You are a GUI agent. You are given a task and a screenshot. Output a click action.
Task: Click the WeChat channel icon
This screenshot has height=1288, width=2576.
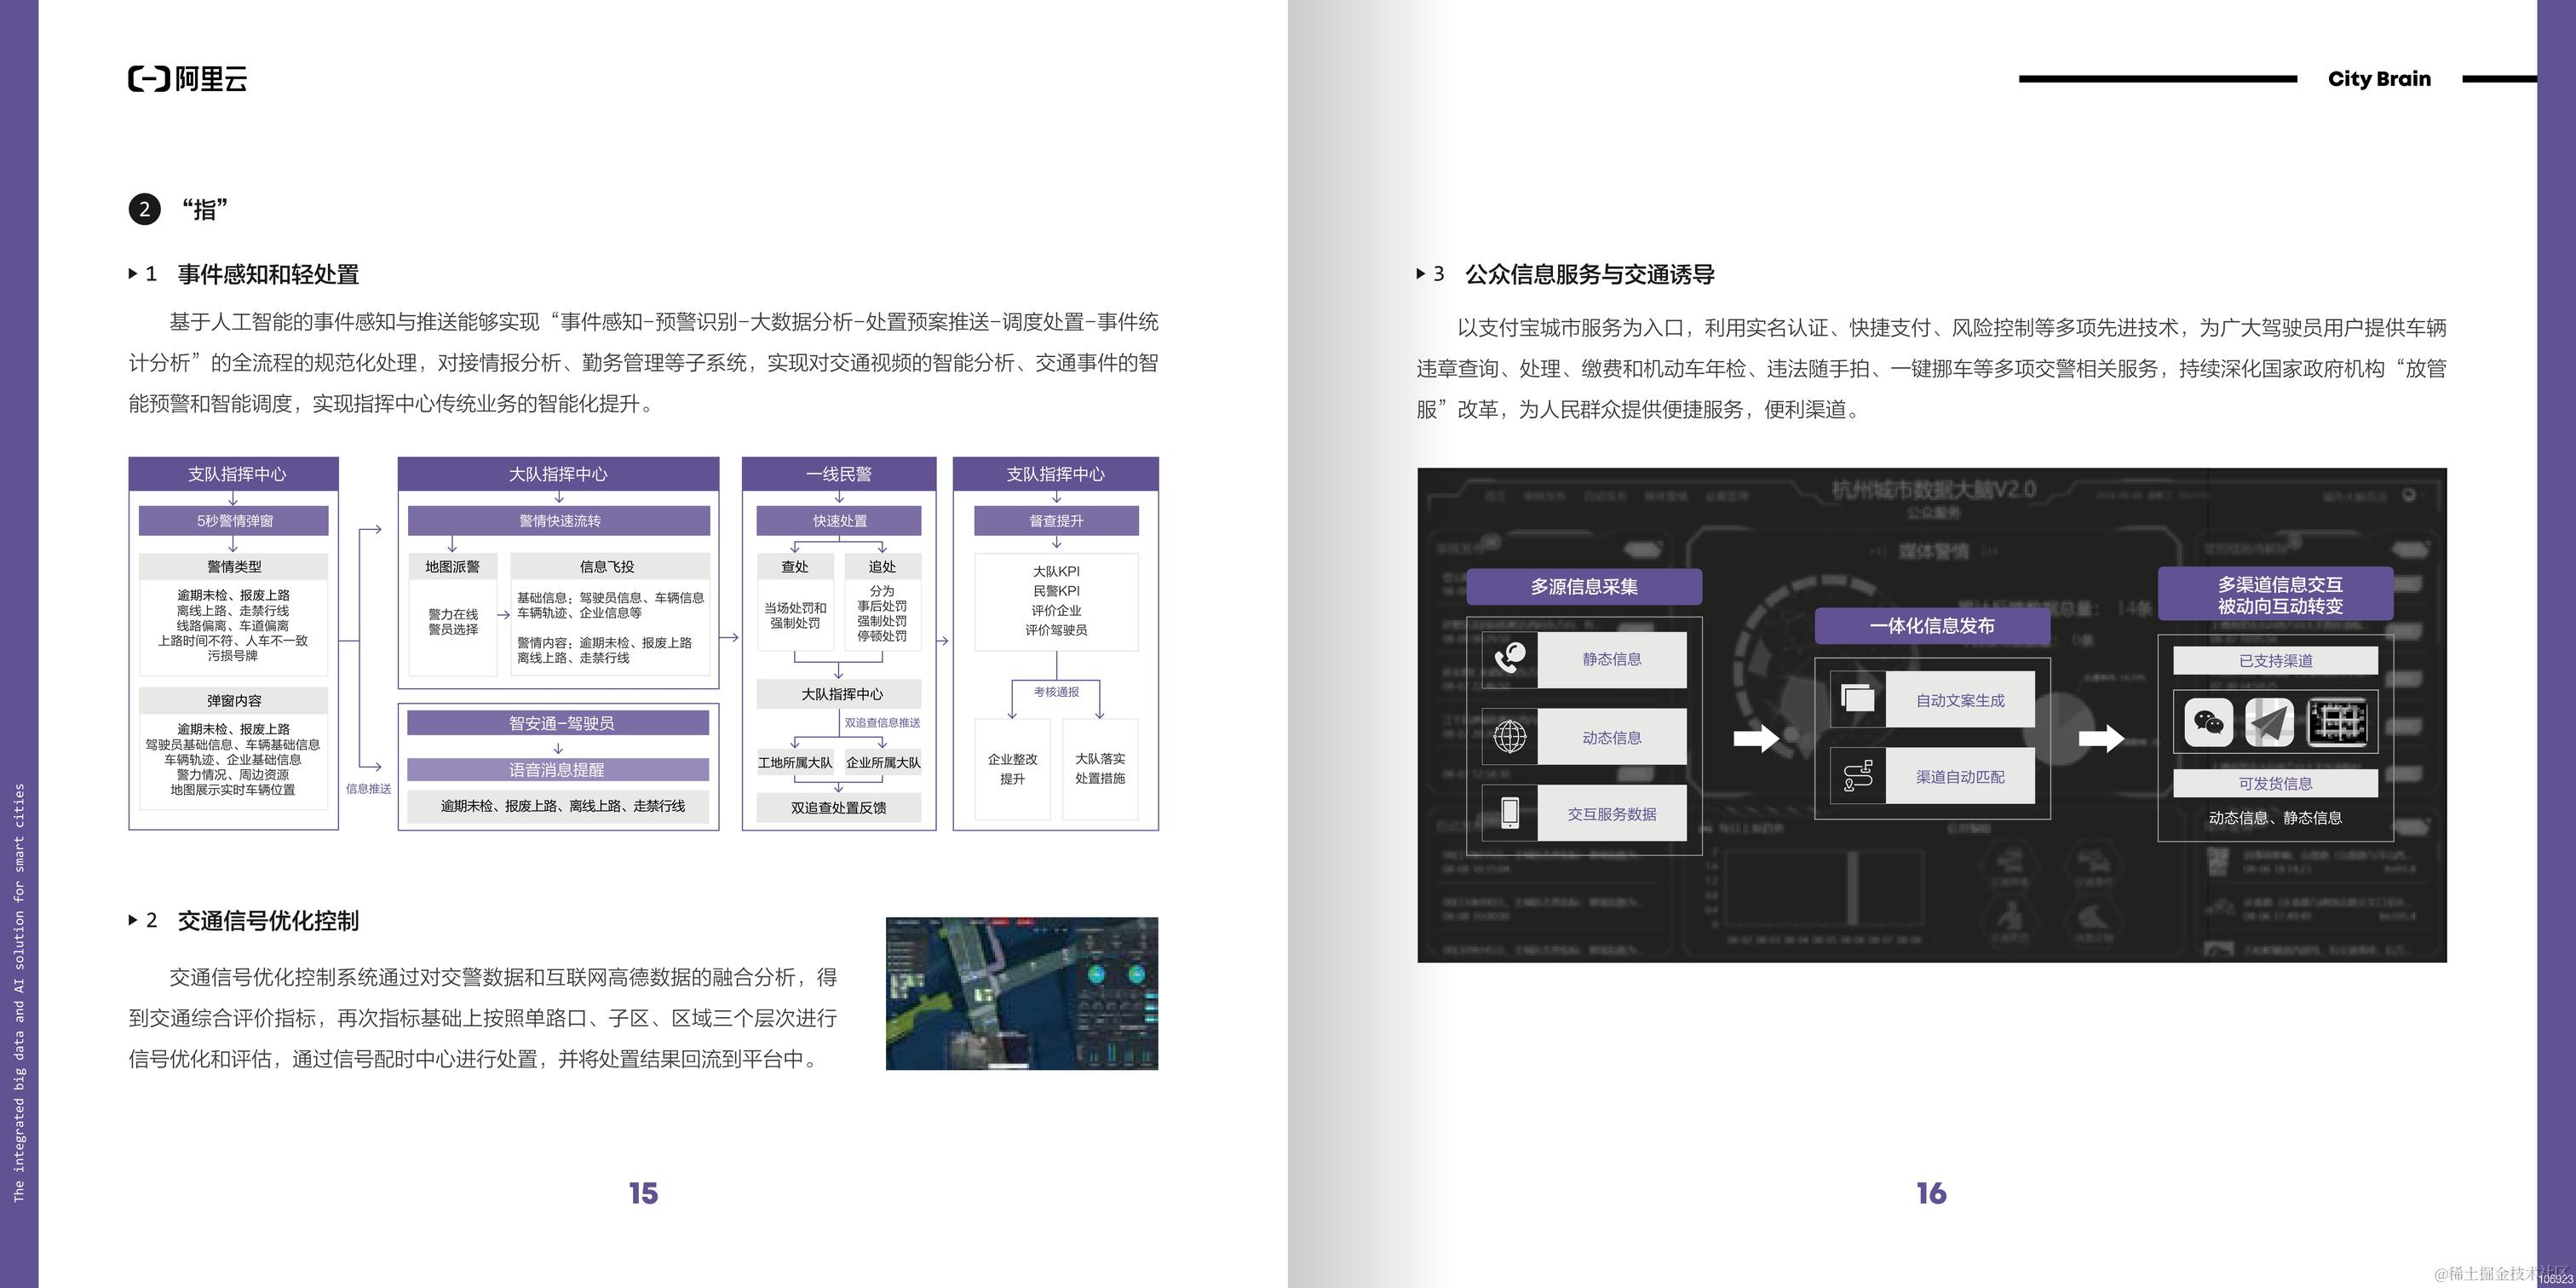pos(2208,722)
